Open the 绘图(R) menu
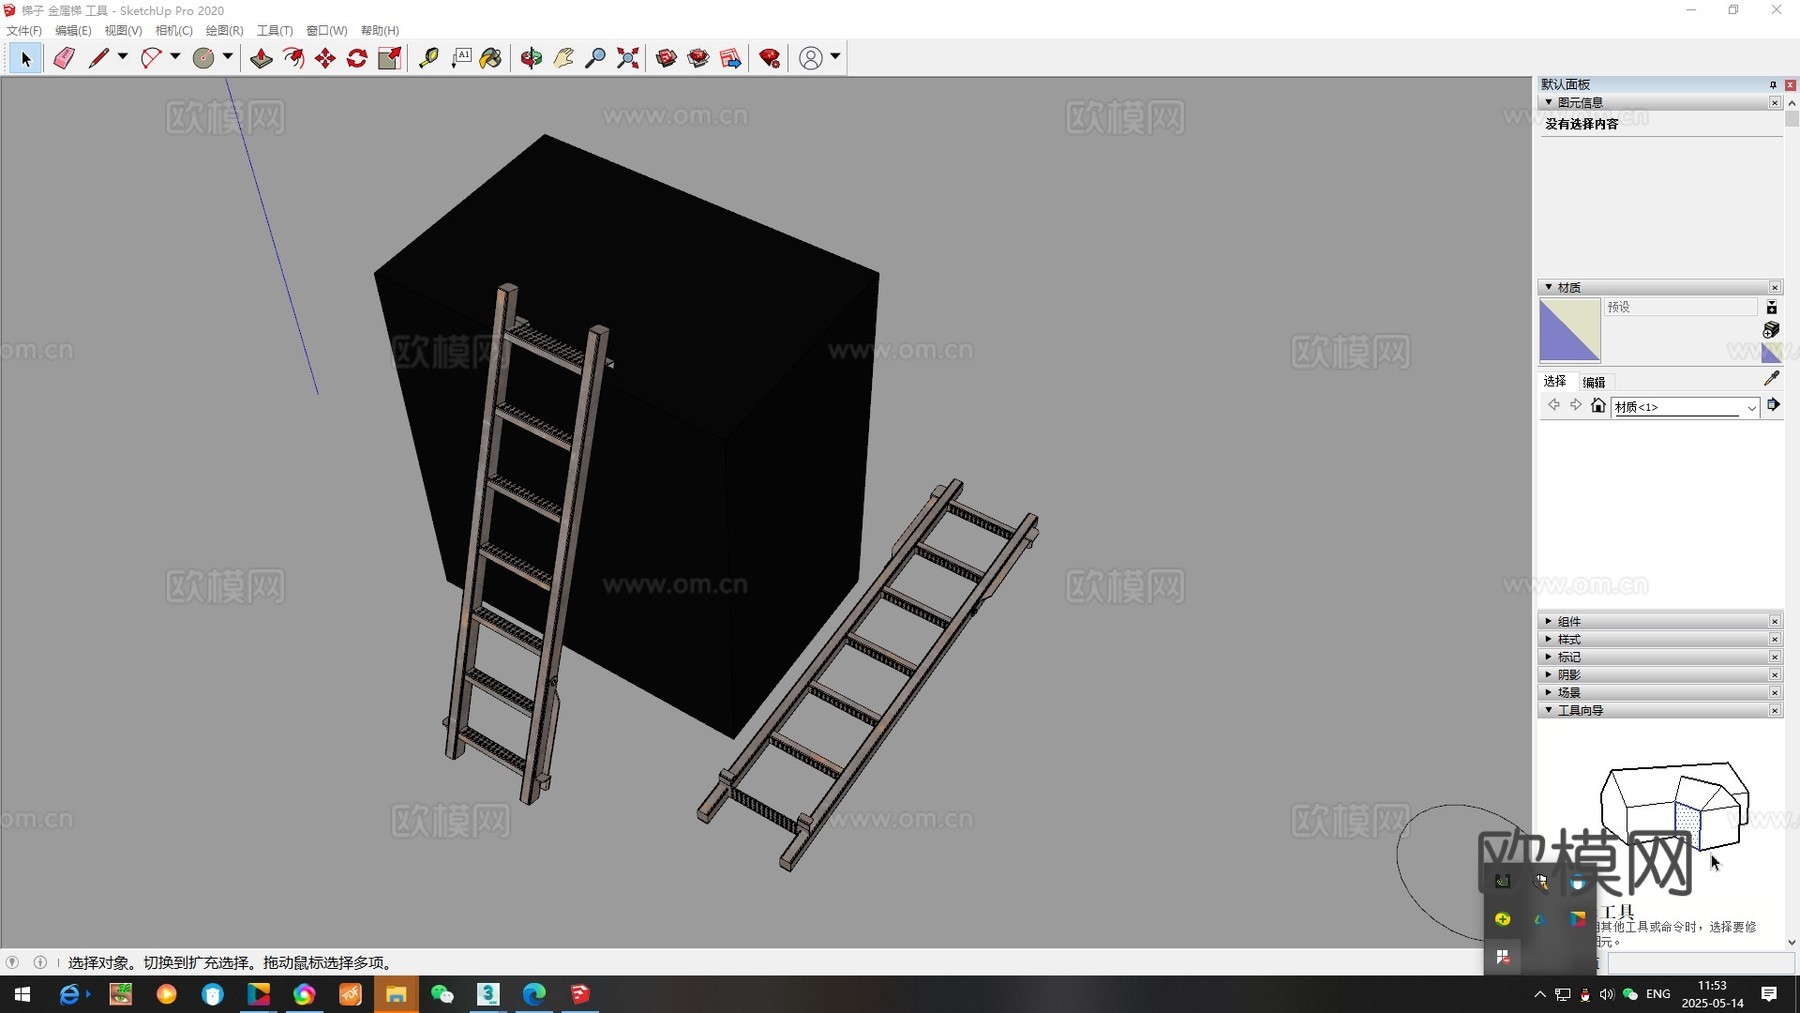 point(225,31)
